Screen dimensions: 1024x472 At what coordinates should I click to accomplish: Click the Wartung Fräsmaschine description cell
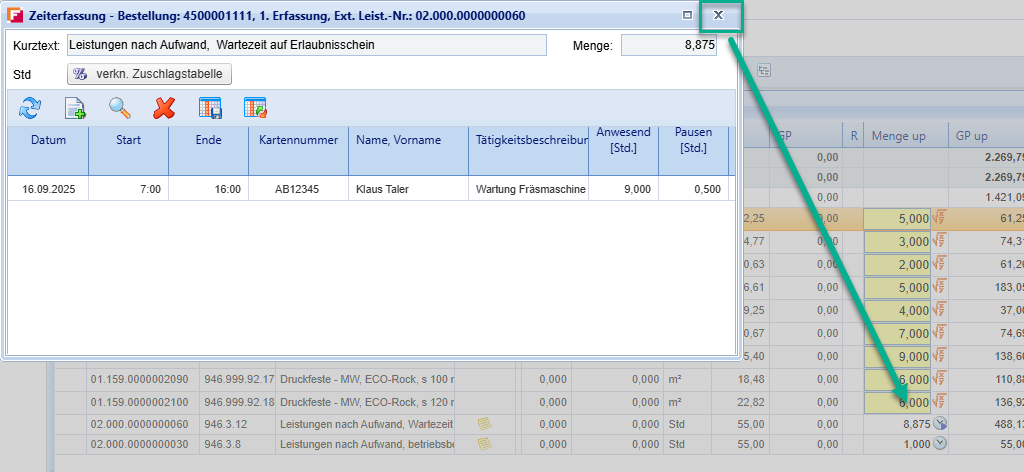tap(528, 189)
